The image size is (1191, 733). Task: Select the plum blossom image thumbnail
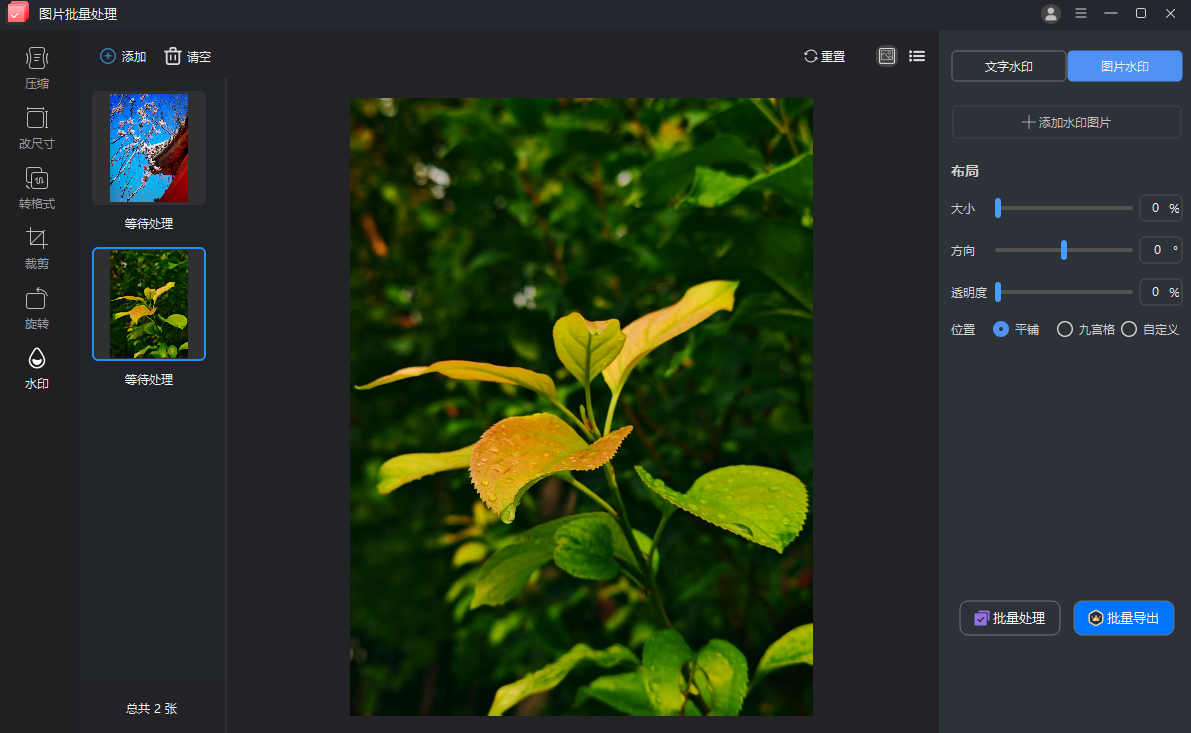pyautogui.click(x=149, y=148)
